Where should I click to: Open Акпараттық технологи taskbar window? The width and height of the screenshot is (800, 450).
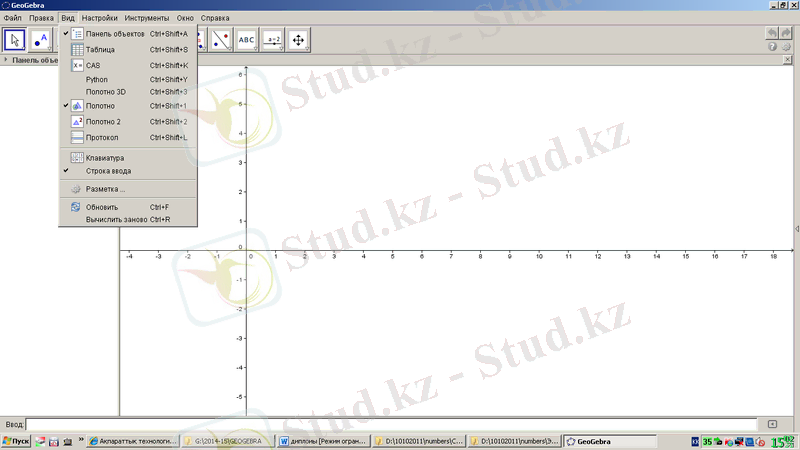133,441
